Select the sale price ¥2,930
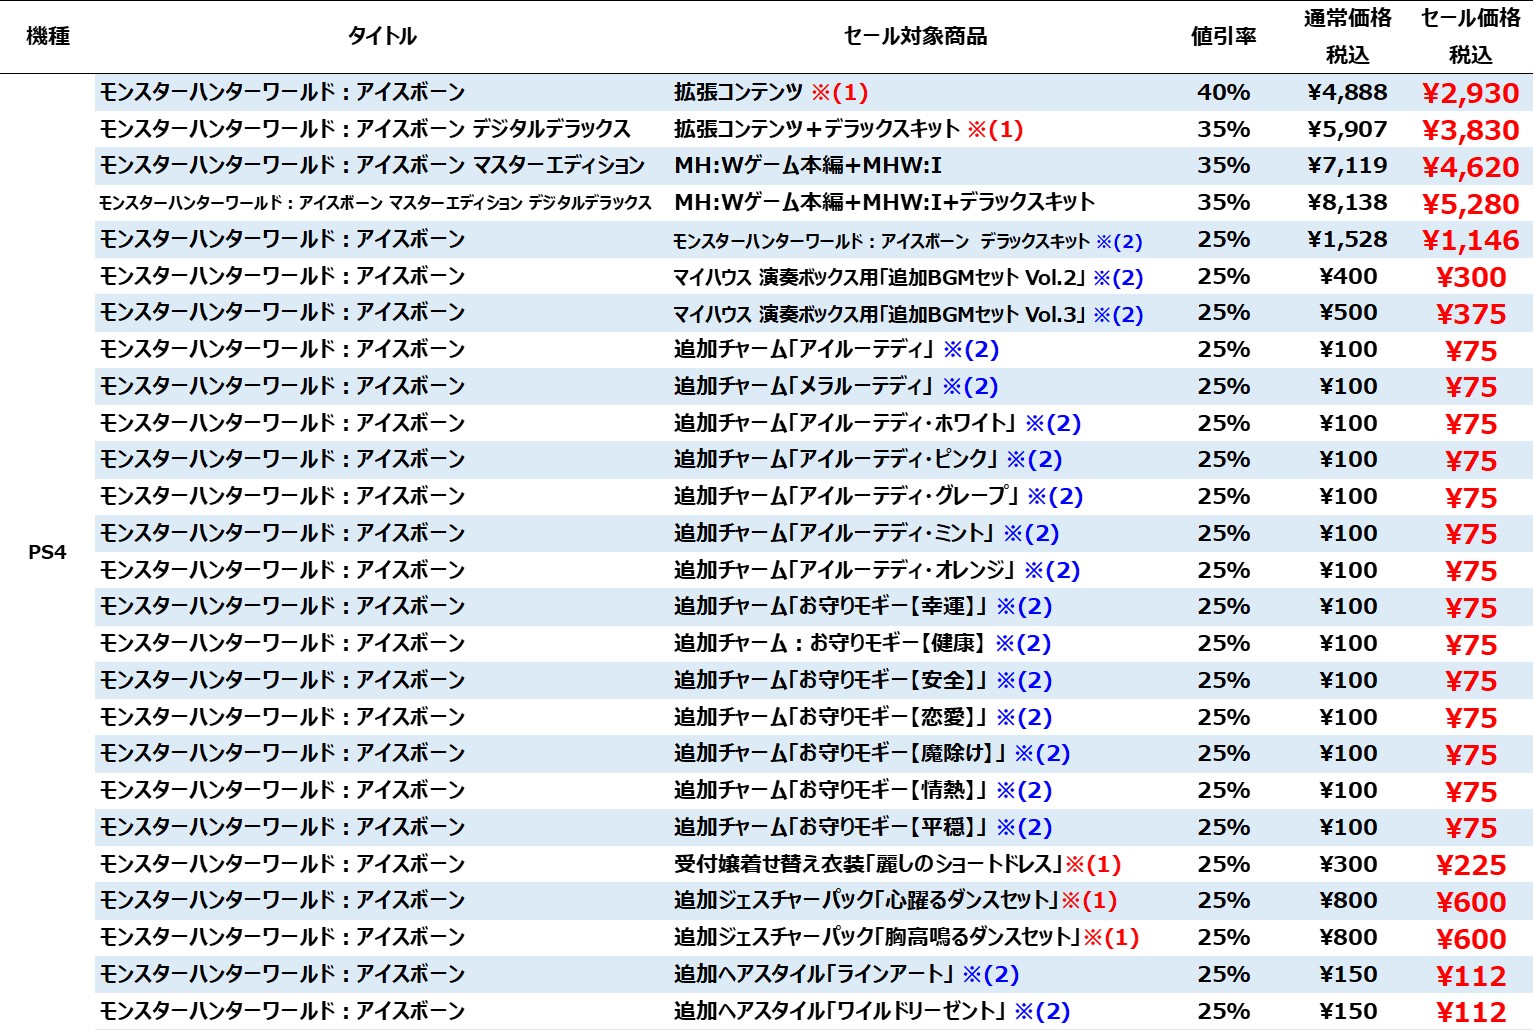 coord(1471,93)
